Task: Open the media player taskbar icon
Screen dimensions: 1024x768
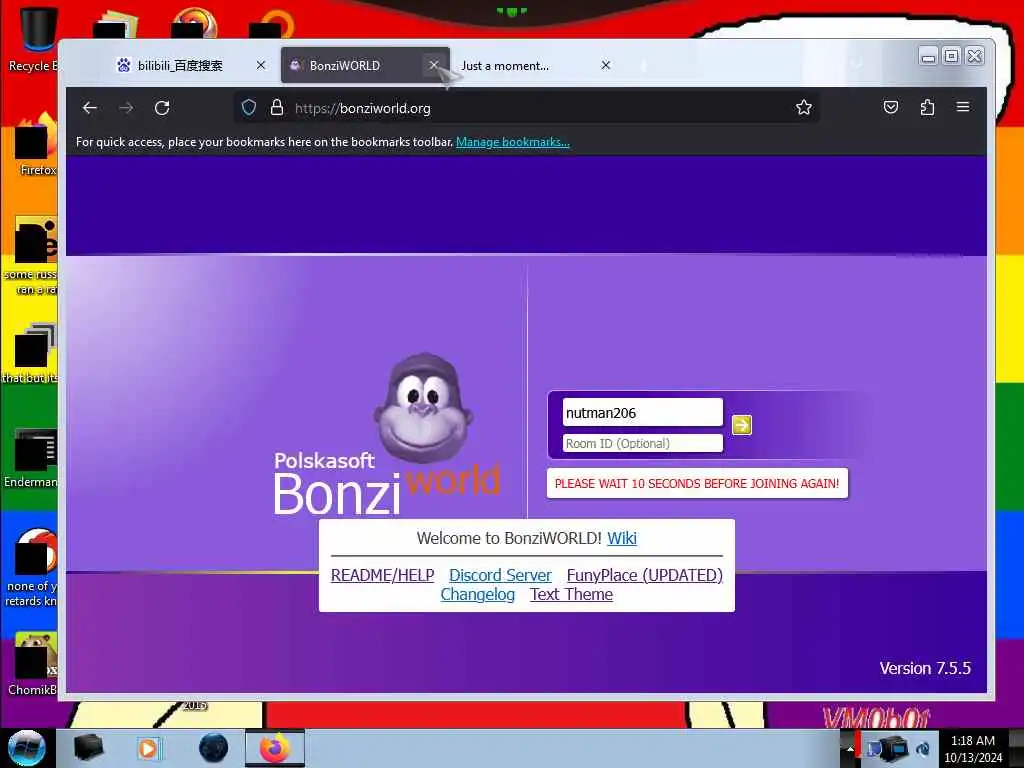Action: (148, 748)
